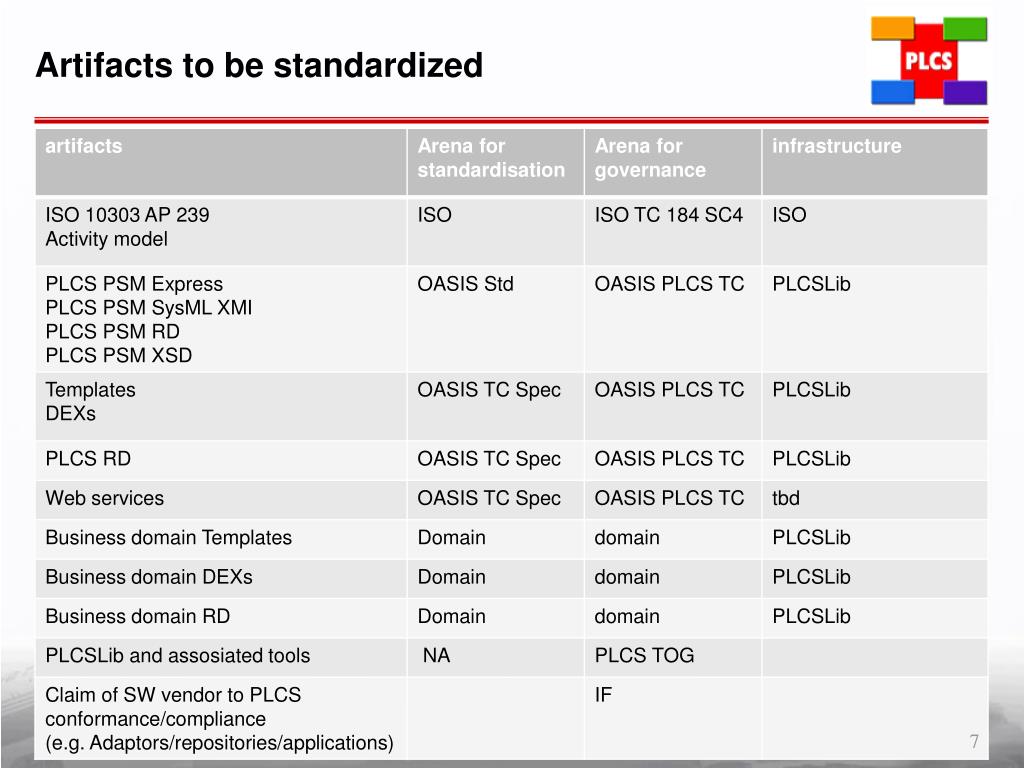Select the "PLCS PSM SysML XMI" line
Viewport: 1024px width, 768px height.
(148, 308)
